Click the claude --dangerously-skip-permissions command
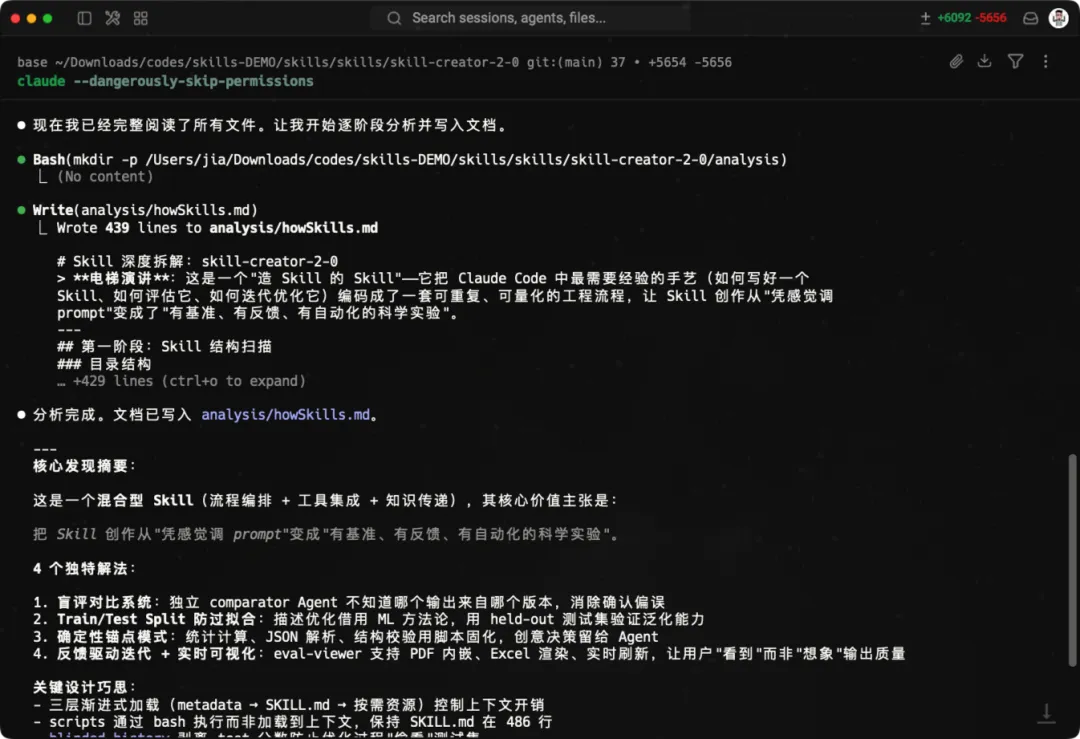This screenshot has height=739, width=1080. [x=165, y=81]
